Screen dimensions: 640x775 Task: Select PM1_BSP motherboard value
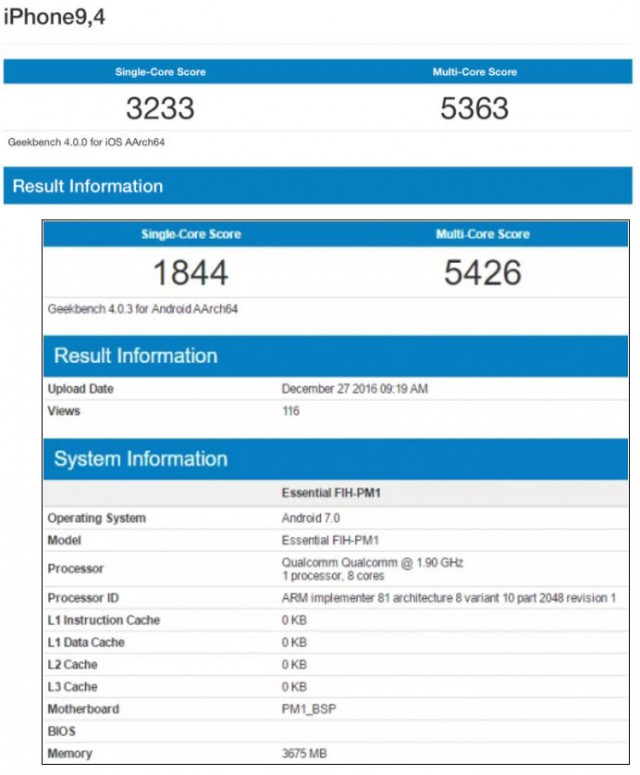[309, 709]
